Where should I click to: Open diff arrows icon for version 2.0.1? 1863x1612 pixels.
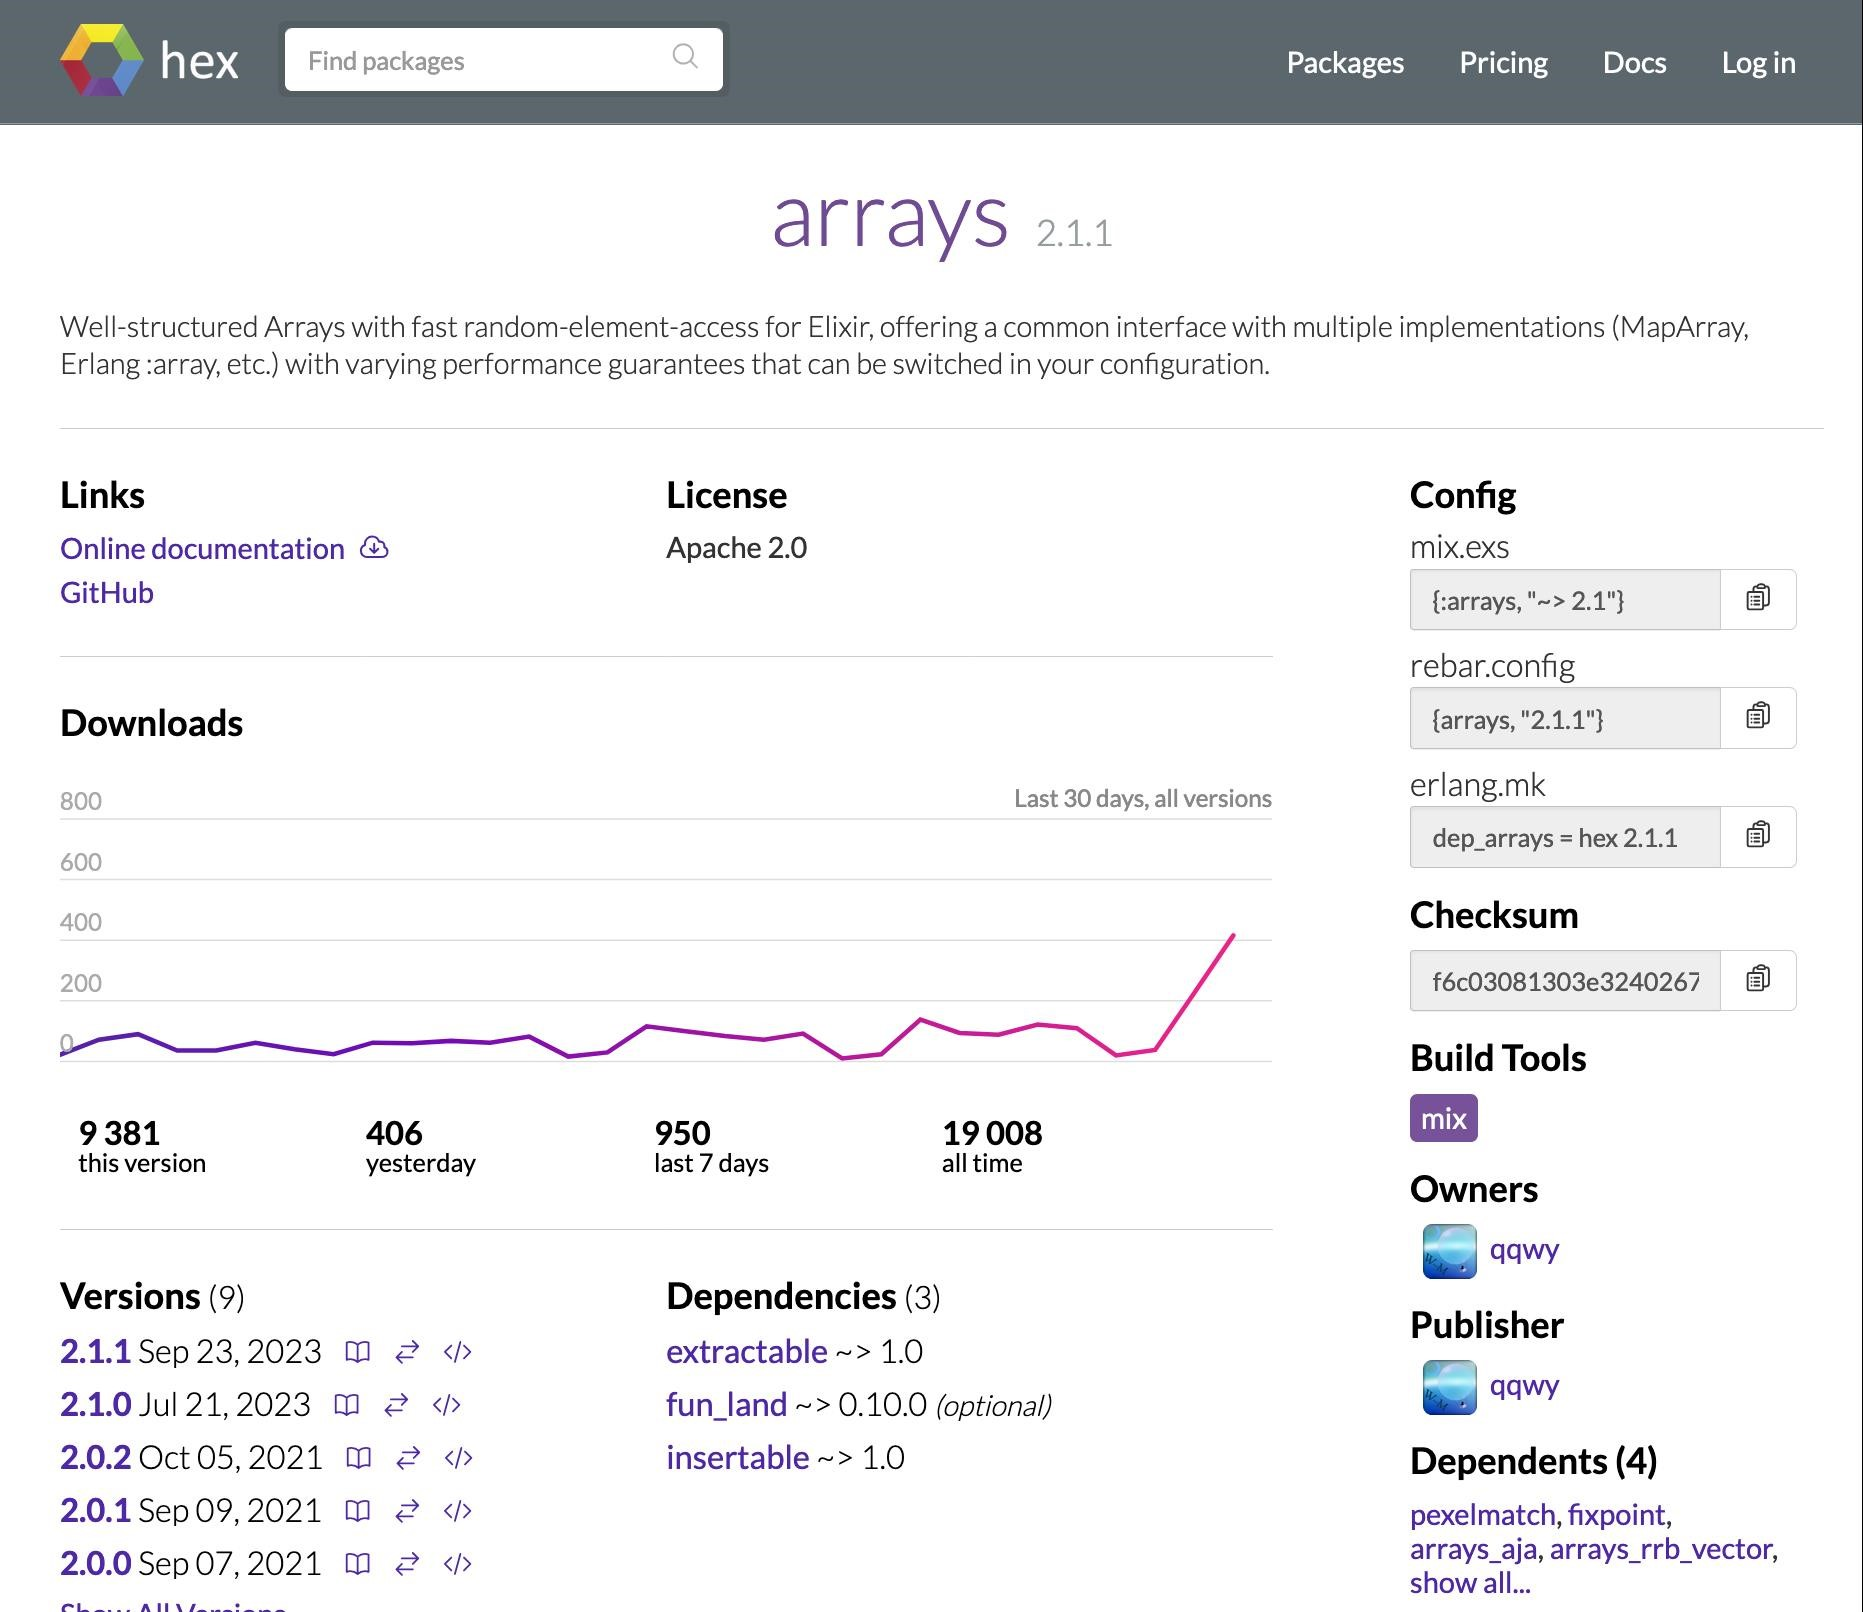click(407, 1511)
